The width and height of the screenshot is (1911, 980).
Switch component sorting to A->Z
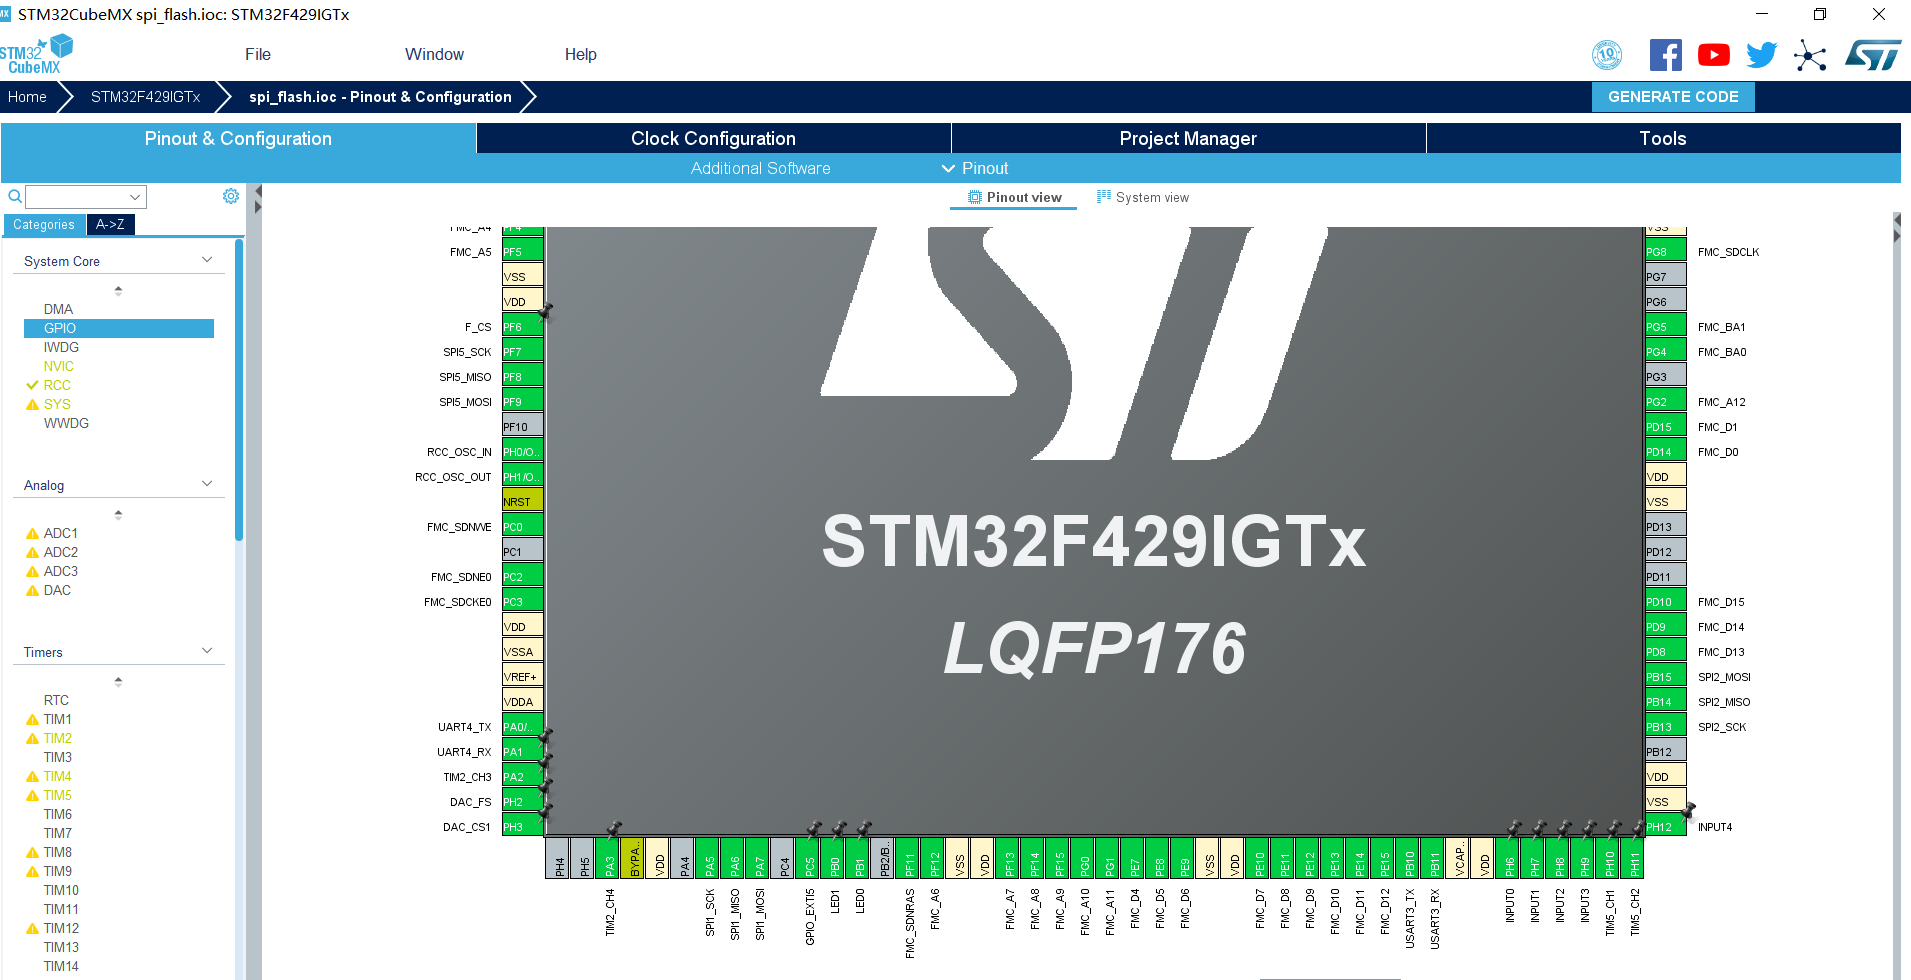[x=110, y=224]
